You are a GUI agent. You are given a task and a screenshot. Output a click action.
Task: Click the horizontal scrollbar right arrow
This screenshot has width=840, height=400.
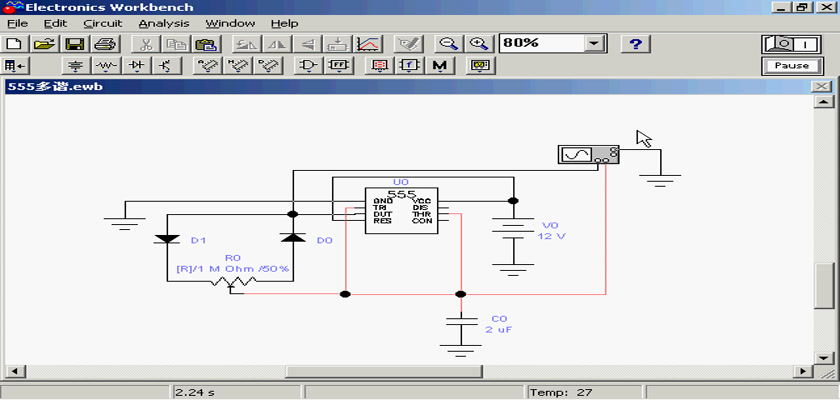tap(802, 371)
